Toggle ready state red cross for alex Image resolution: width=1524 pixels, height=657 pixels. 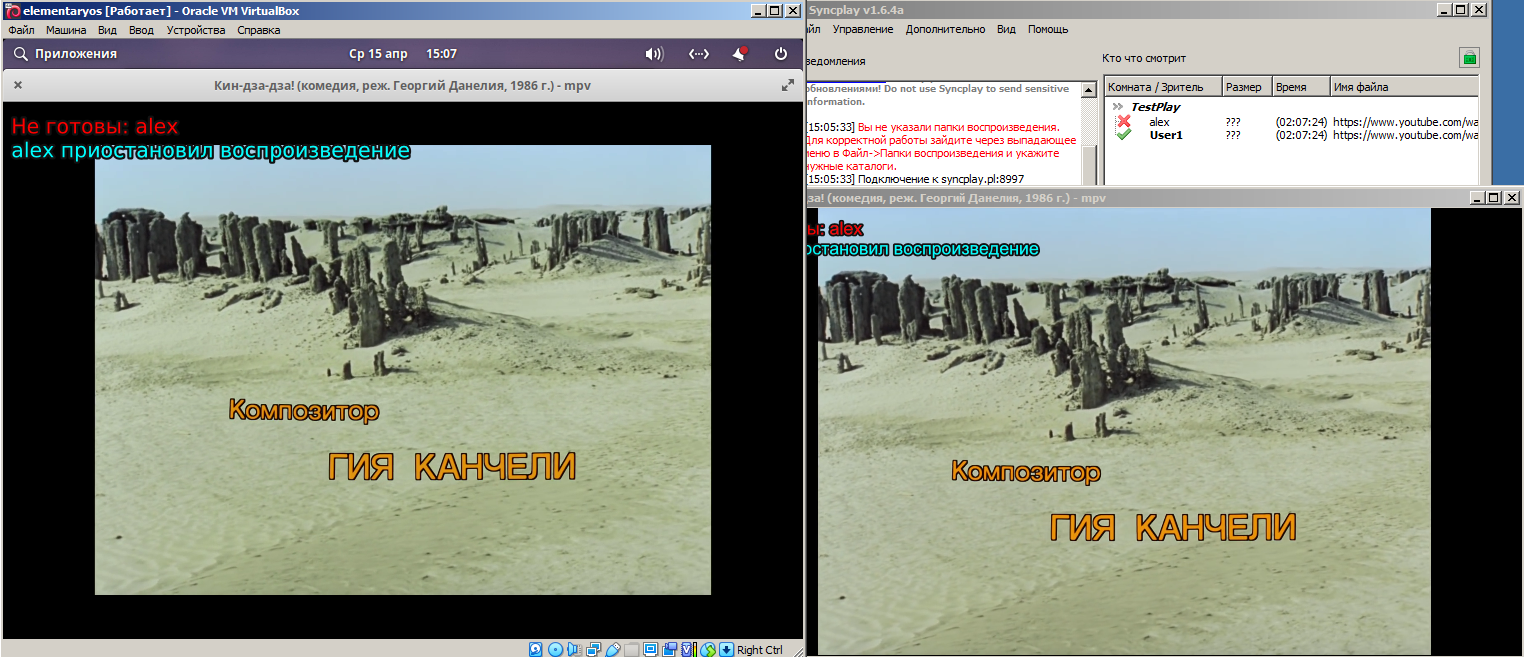tap(1124, 122)
